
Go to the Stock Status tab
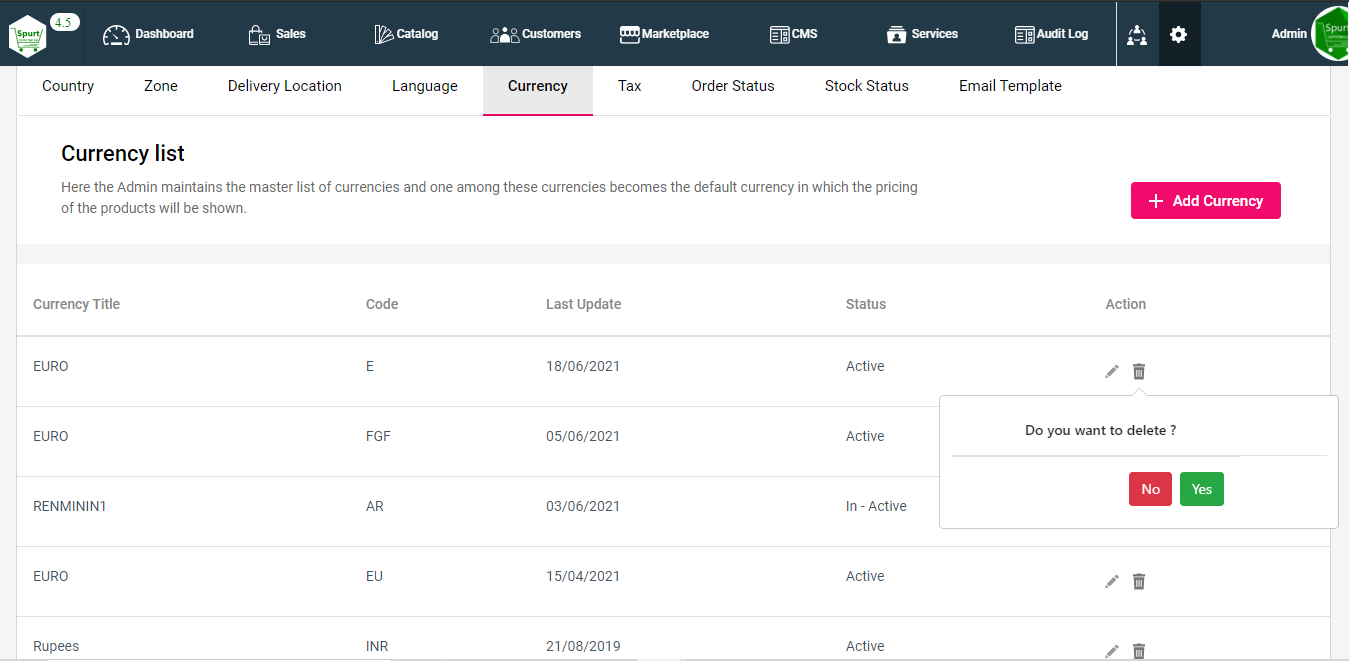(x=867, y=86)
